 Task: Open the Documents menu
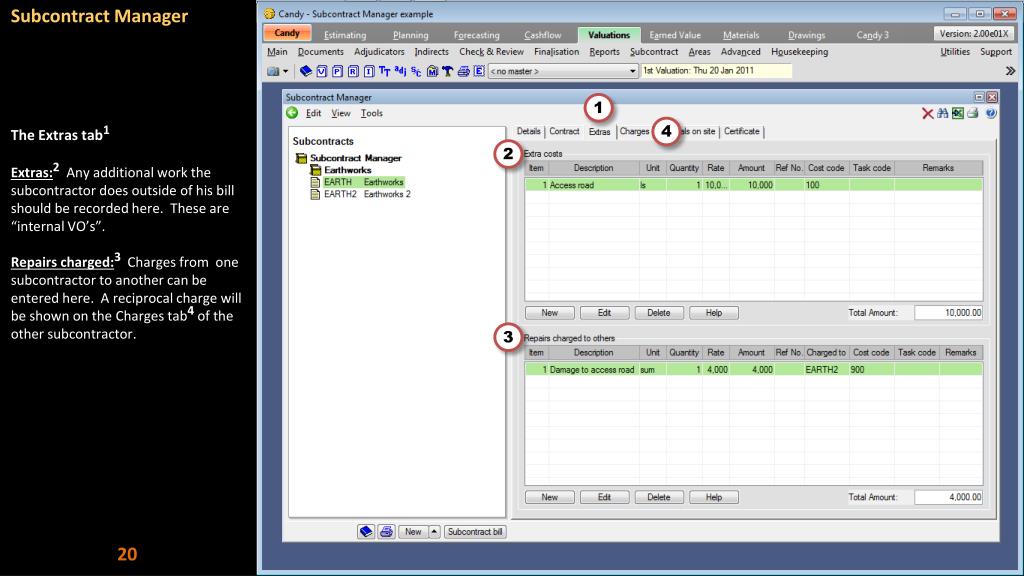(321, 52)
